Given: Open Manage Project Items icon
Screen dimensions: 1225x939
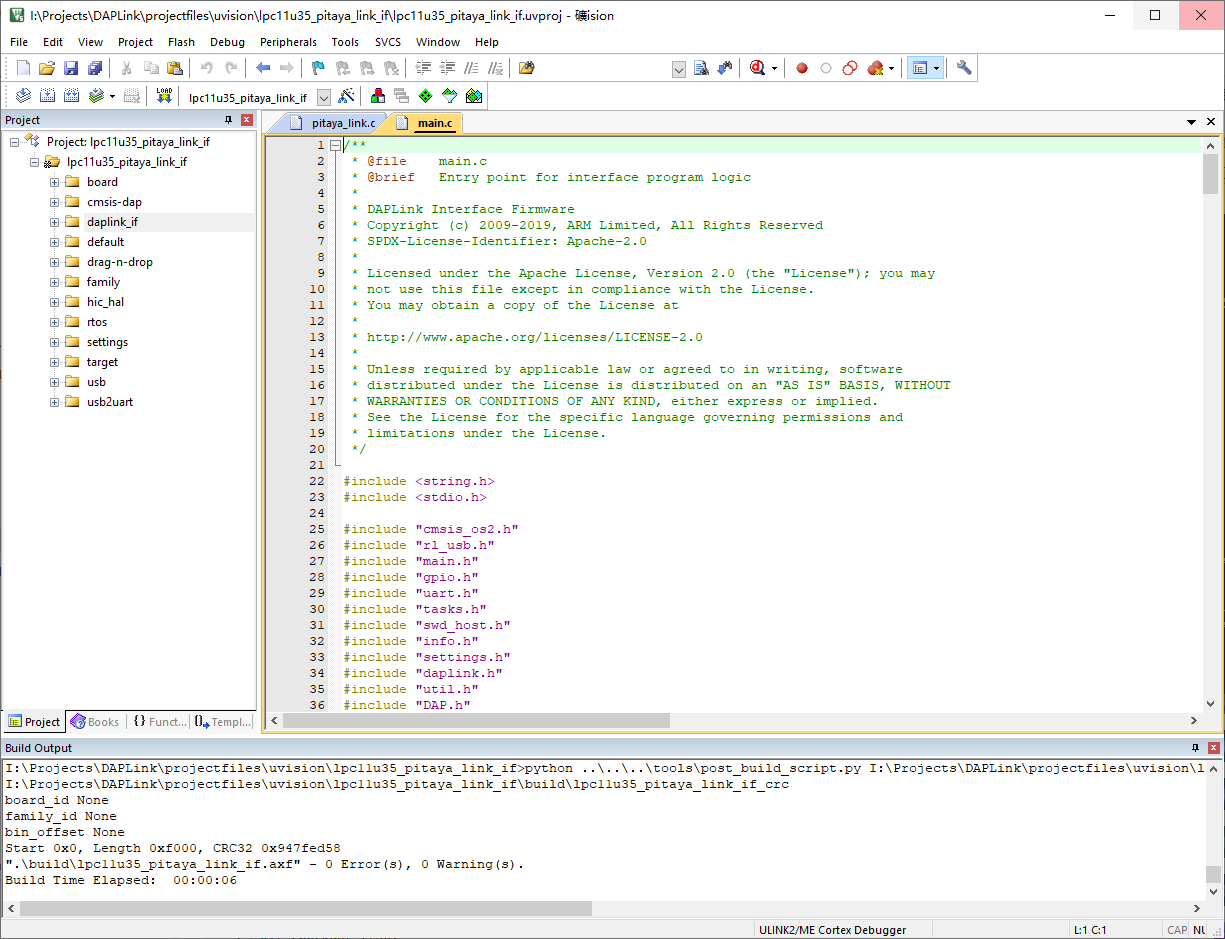Looking at the screenshot, I should point(378,96).
